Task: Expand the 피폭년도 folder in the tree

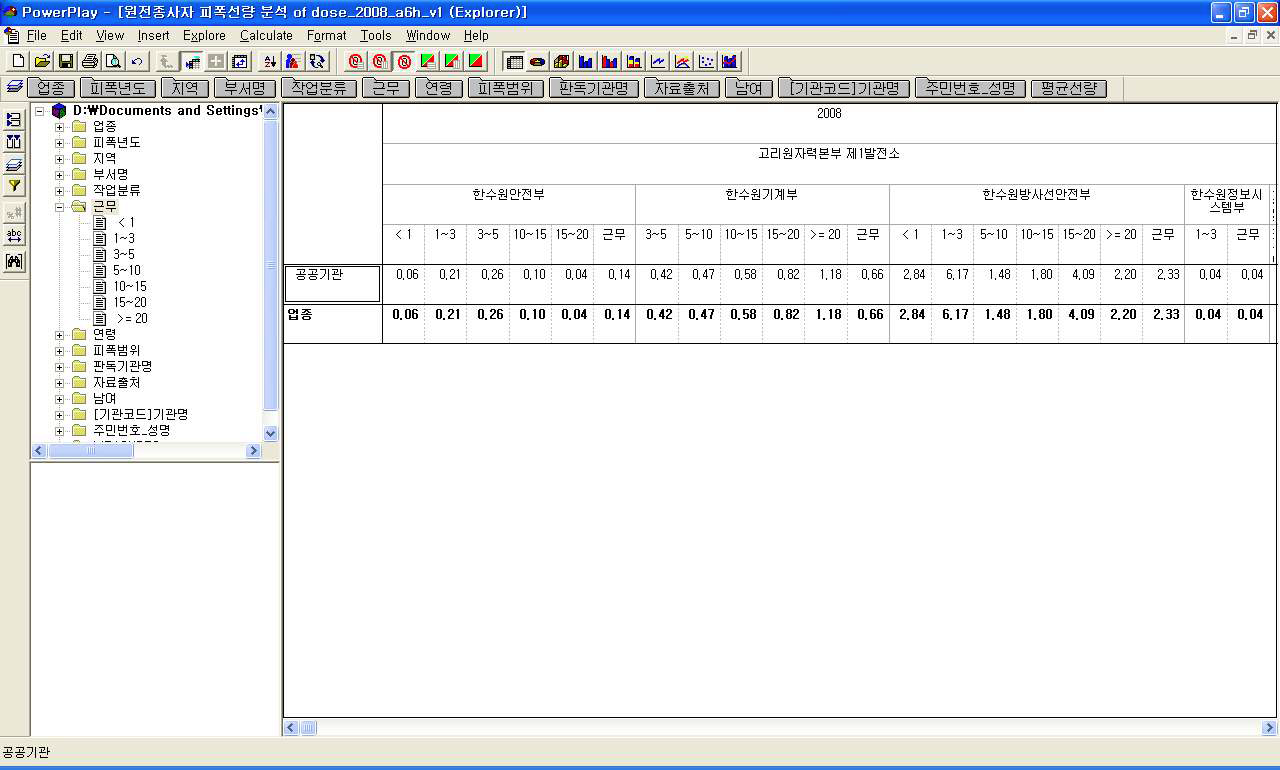Action: 59,142
